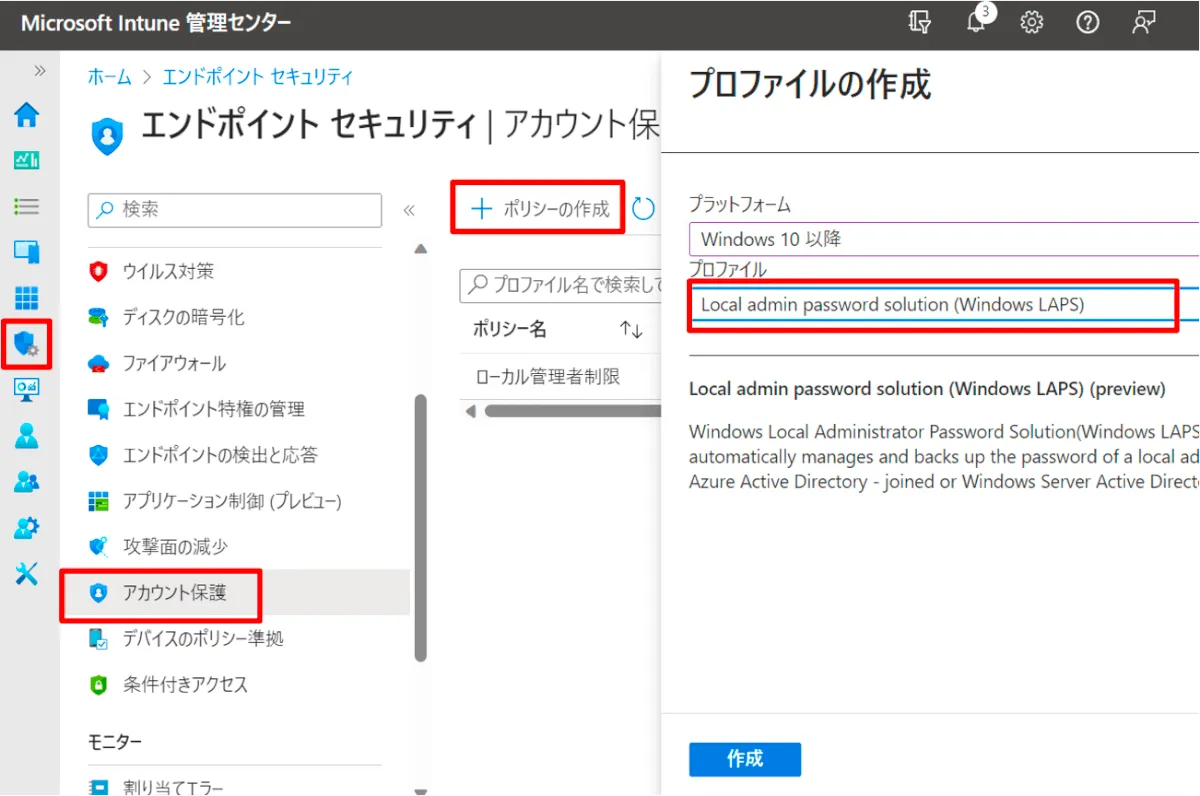
Task: Open the settings gear in header
Action: point(1032,23)
